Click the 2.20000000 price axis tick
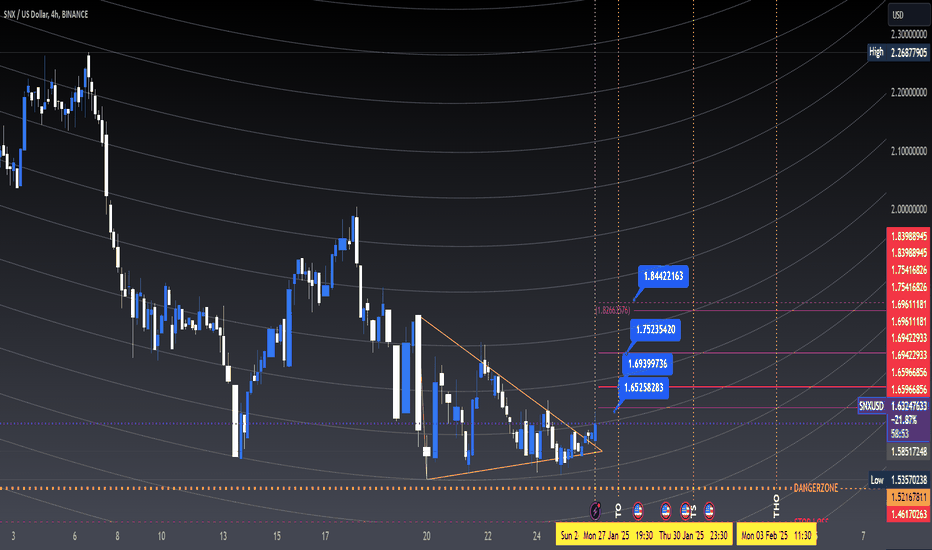The width and height of the screenshot is (932, 550). point(909,93)
